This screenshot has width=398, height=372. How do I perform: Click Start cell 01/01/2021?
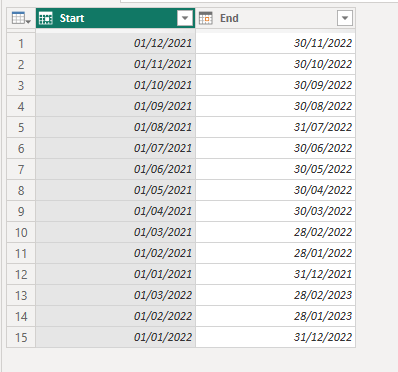click(x=115, y=274)
